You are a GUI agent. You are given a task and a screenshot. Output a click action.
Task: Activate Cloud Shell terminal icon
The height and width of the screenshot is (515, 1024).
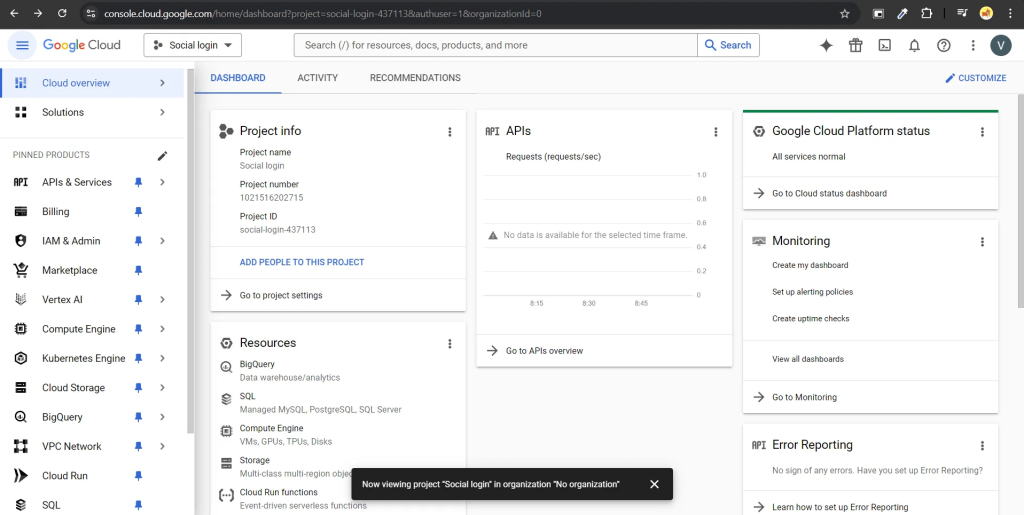tap(884, 45)
